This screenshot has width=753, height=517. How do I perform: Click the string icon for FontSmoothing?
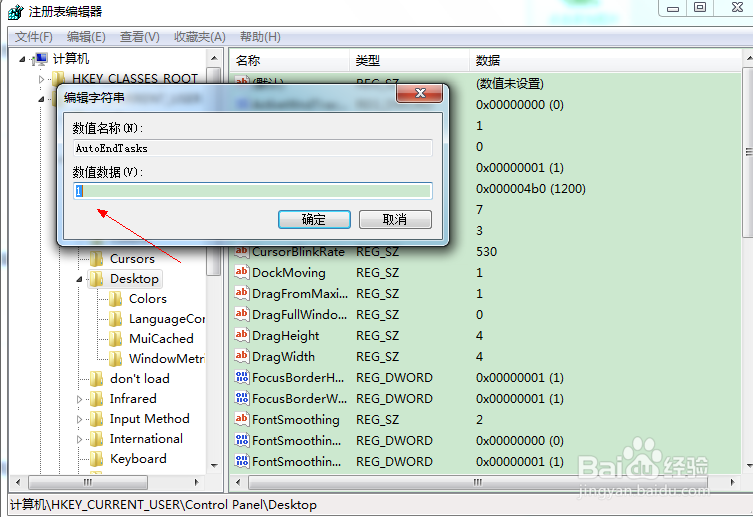pos(242,419)
